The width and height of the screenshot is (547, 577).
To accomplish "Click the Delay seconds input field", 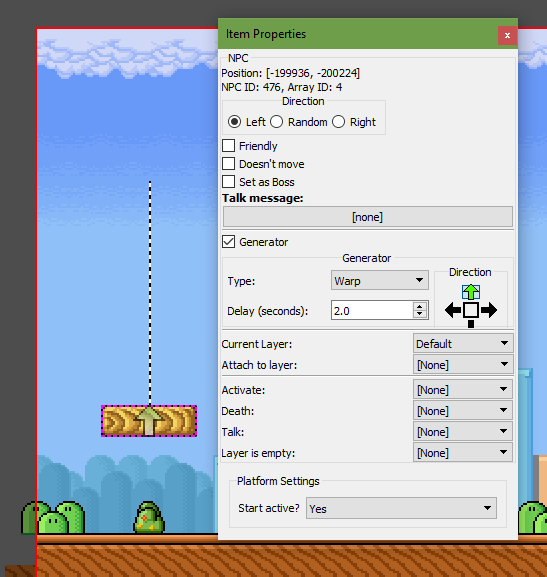I will (372, 311).
